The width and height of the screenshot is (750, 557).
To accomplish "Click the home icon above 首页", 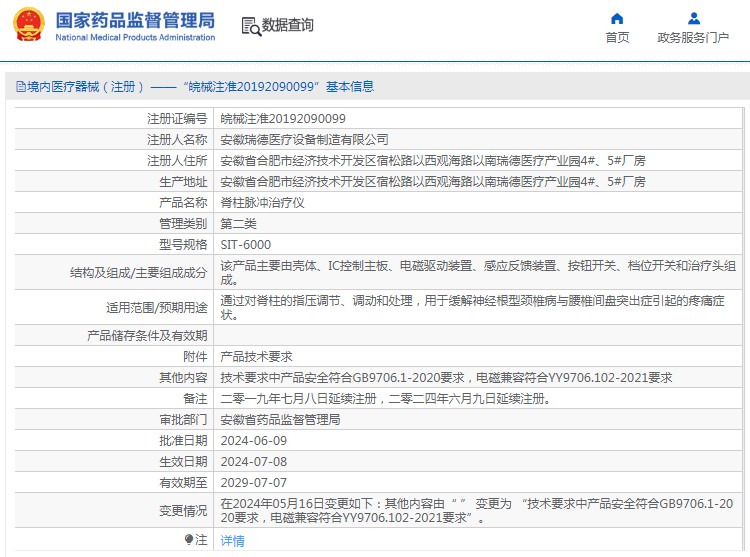I will tap(617, 18).
